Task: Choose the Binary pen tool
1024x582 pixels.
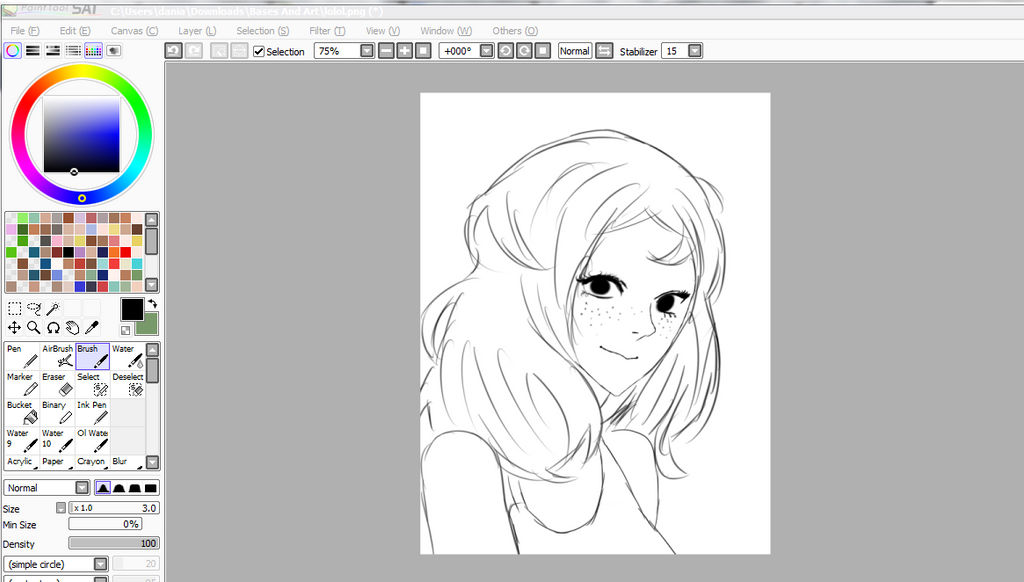Action: click(x=57, y=413)
